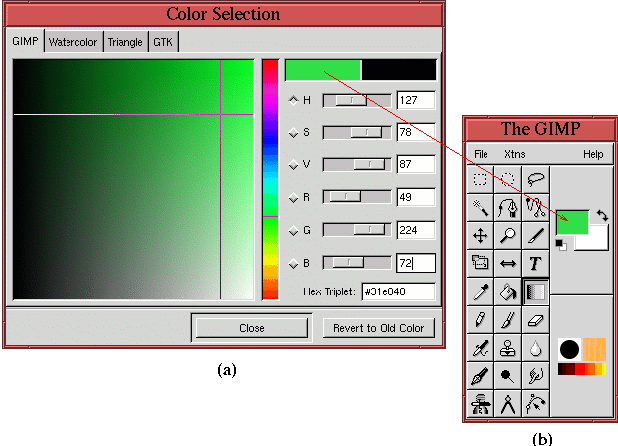Open the Xtns menu
Screen dimensions: 618x446
[x=514, y=154]
